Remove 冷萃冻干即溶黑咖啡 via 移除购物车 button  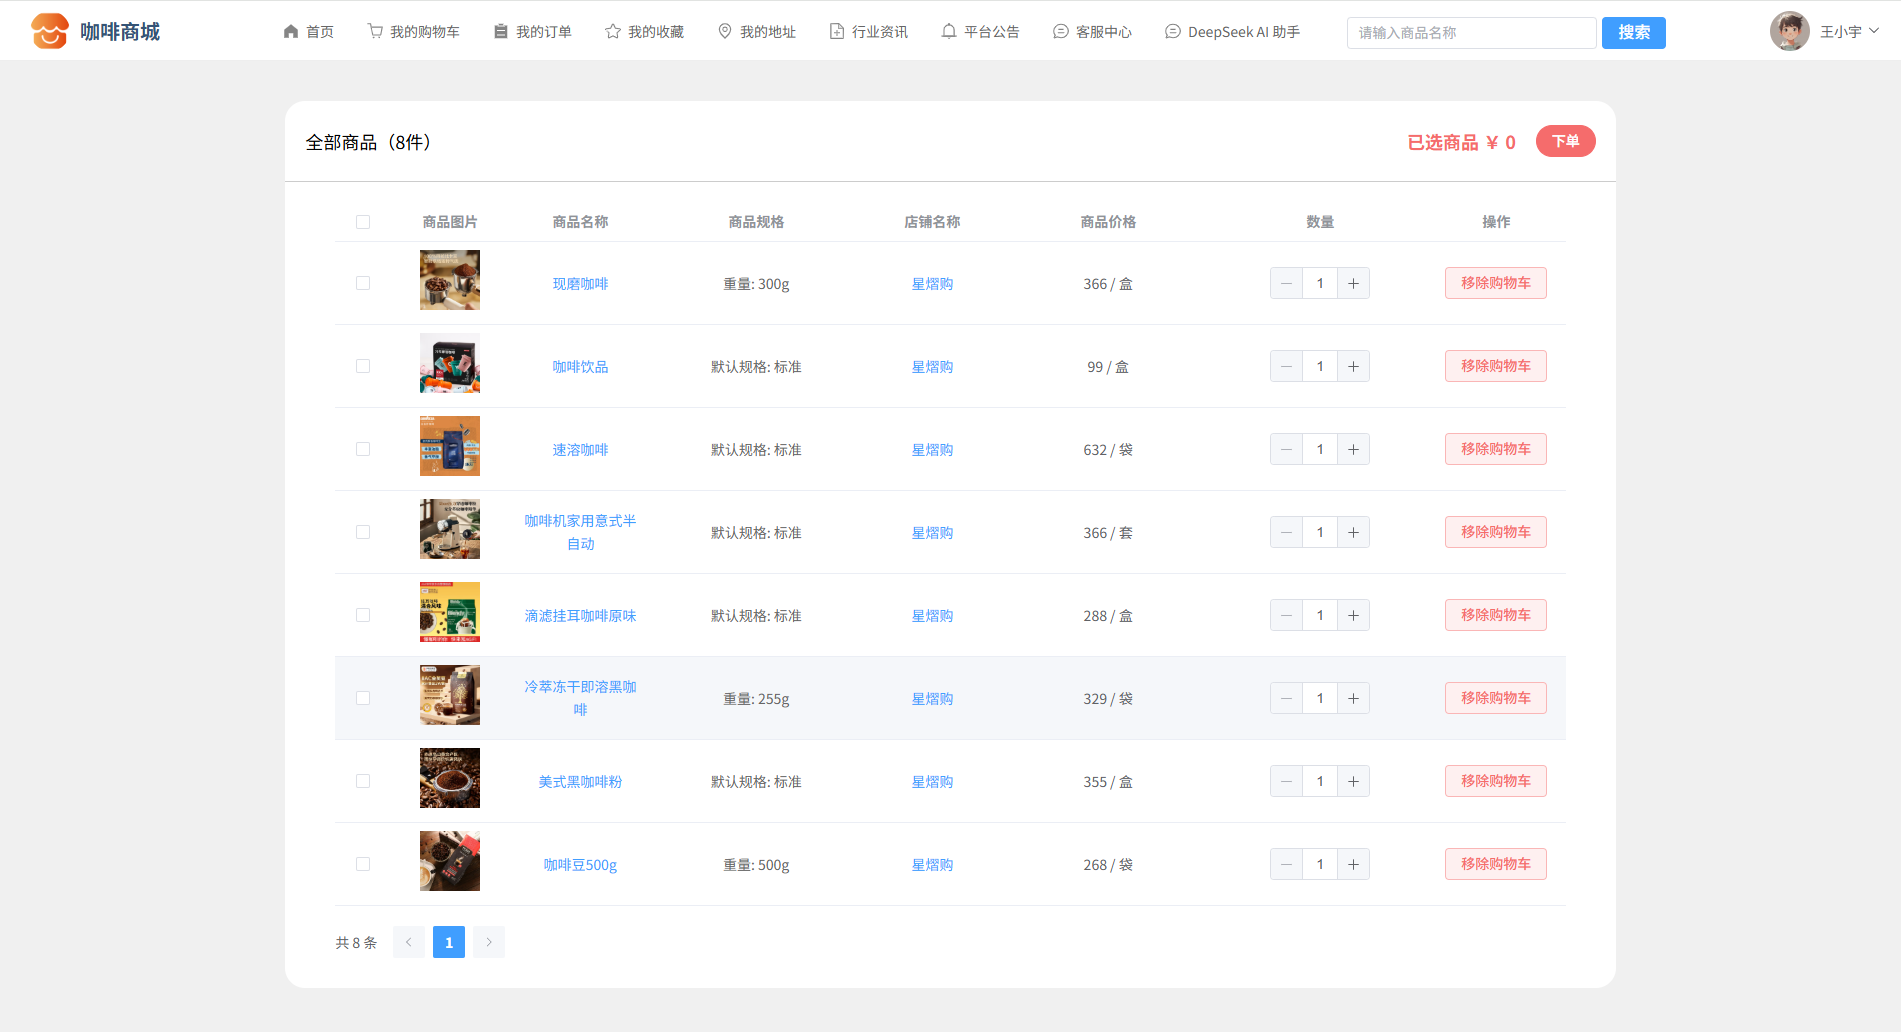(1495, 698)
